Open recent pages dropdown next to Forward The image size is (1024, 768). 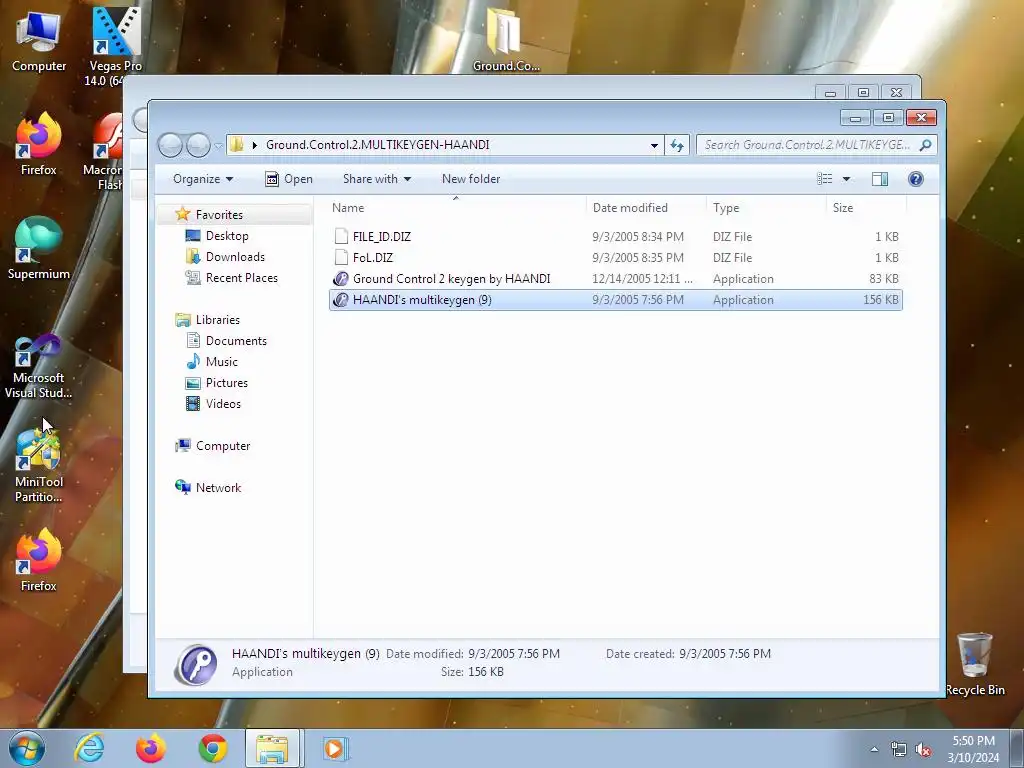tap(218, 146)
